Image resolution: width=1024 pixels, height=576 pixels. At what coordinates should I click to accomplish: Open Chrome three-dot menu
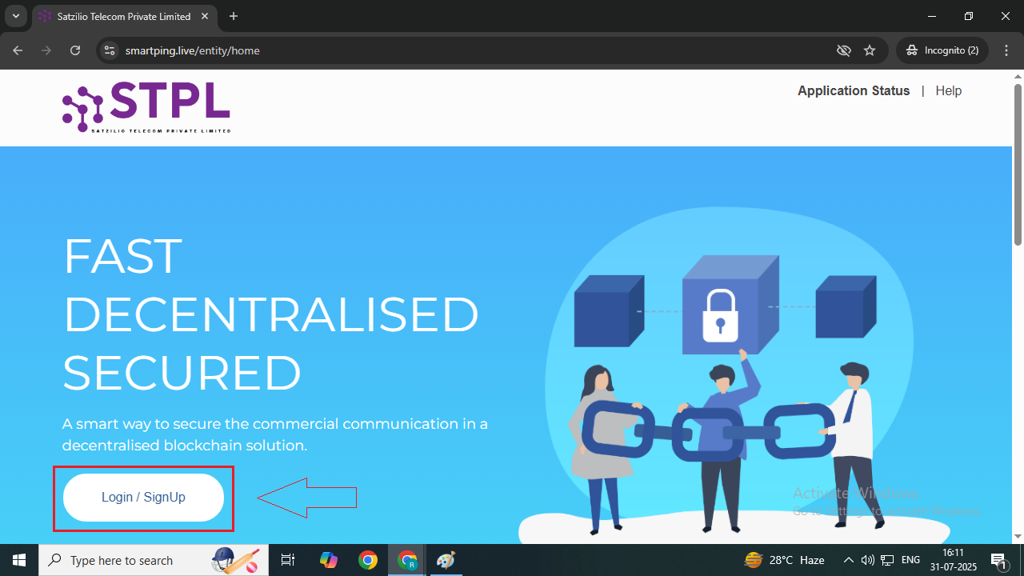pyautogui.click(x=1006, y=50)
